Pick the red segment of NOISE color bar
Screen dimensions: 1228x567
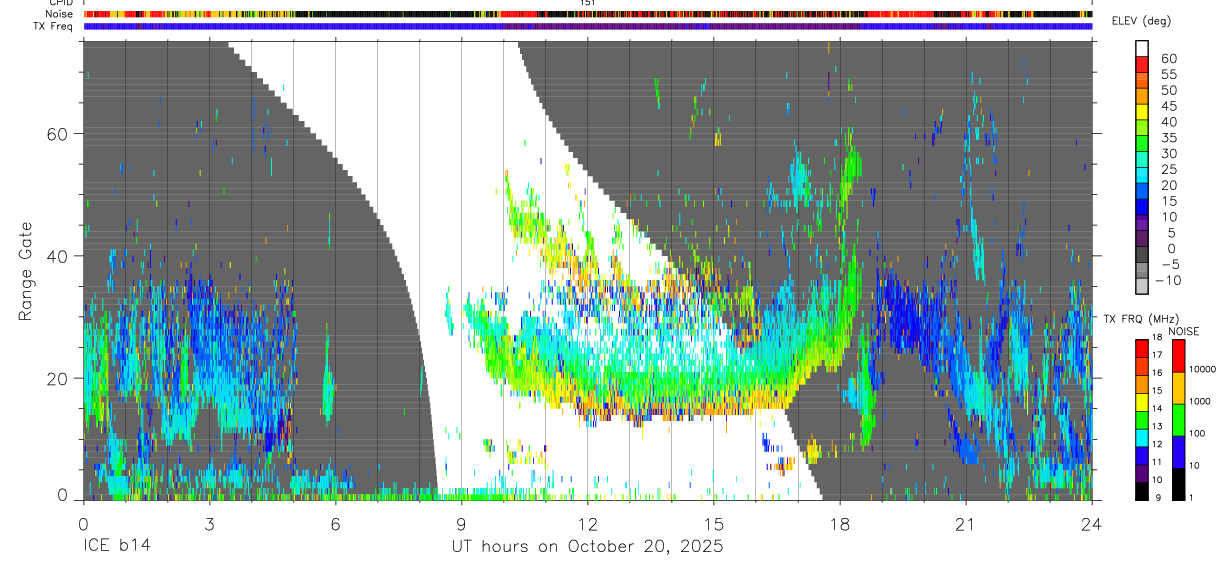(x=1178, y=355)
